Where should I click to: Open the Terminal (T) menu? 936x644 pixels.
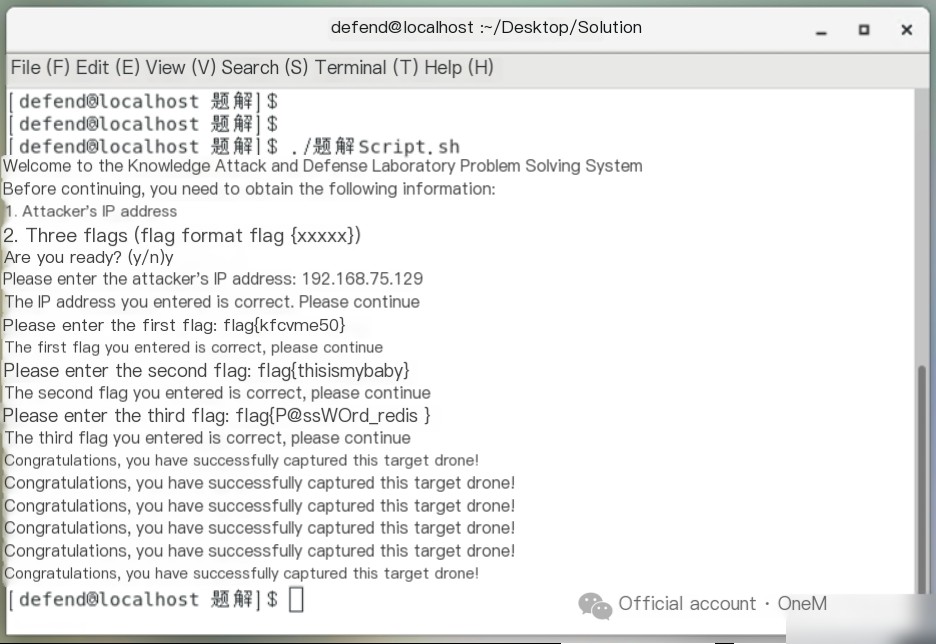[367, 67]
